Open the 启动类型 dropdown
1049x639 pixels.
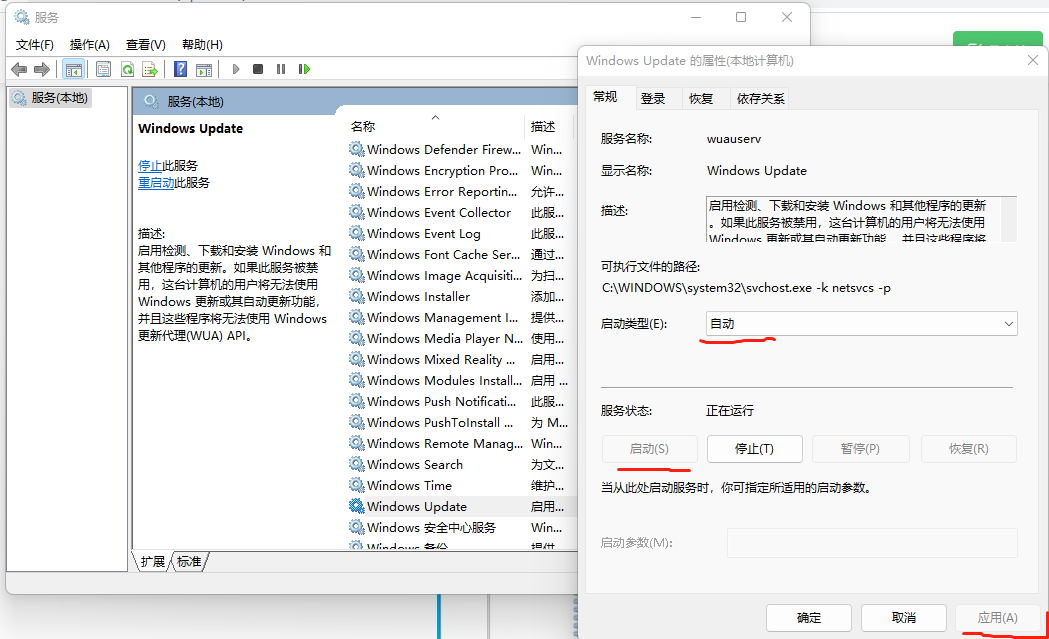[x=862, y=324]
